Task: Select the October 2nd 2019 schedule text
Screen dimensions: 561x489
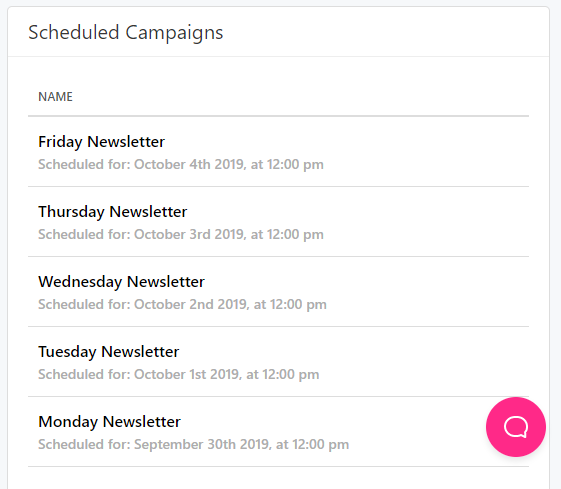Action: (182, 304)
